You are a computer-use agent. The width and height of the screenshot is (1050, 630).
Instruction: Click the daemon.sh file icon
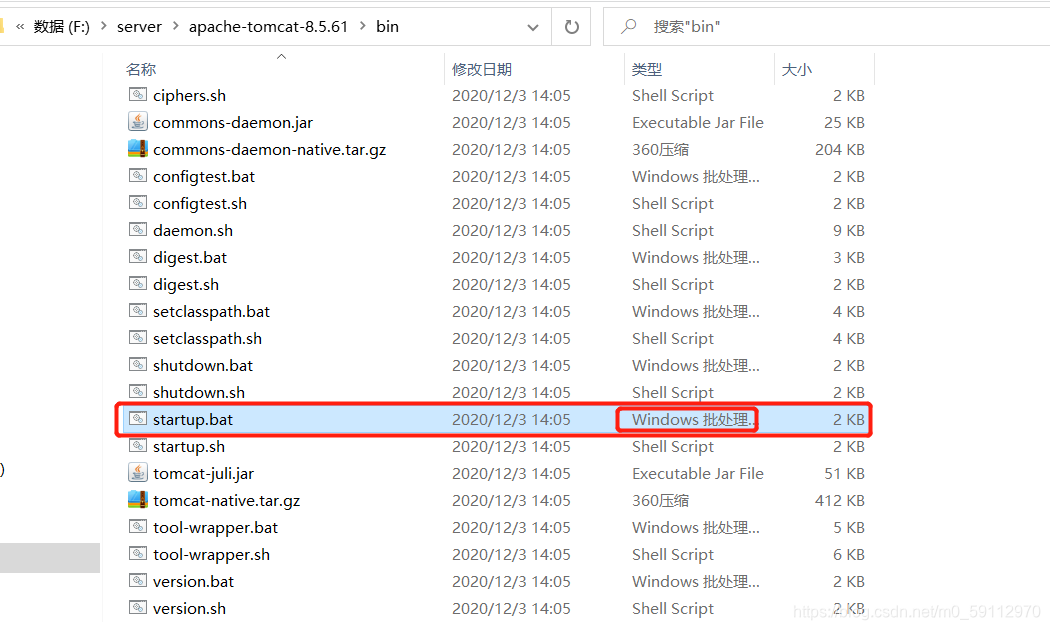138,230
